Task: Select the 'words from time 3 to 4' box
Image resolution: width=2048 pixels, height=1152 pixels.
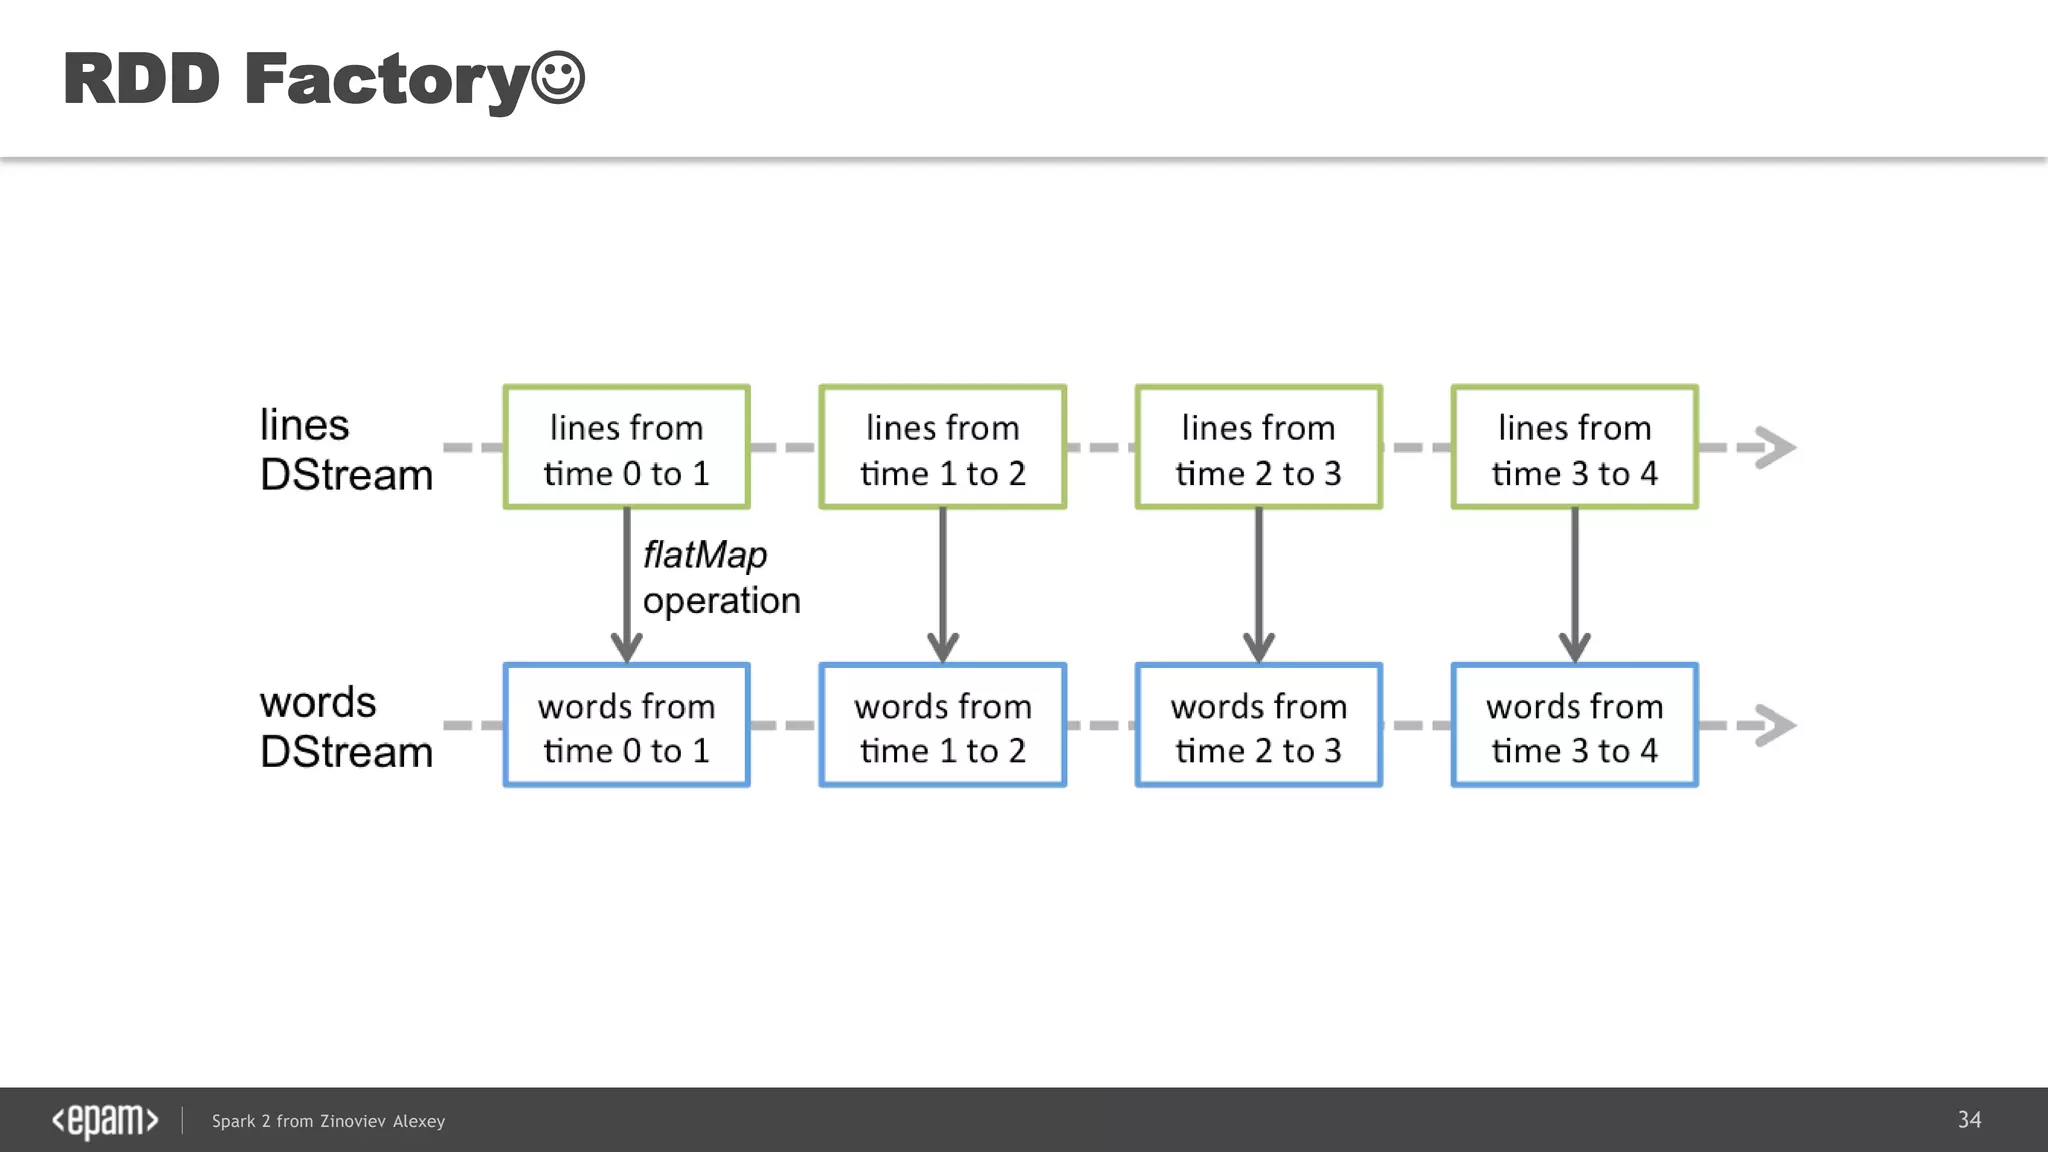Action: pyautogui.click(x=1575, y=726)
